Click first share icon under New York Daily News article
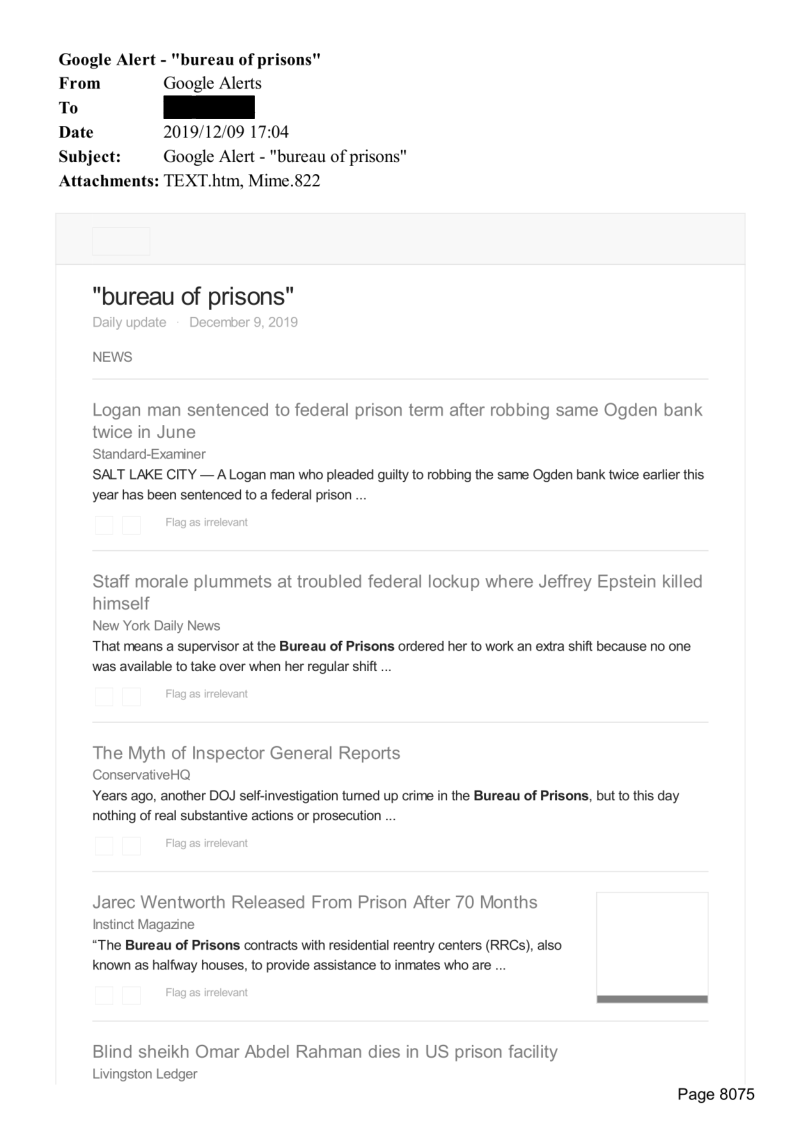The width and height of the screenshot is (794, 1123). click(x=104, y=695)
